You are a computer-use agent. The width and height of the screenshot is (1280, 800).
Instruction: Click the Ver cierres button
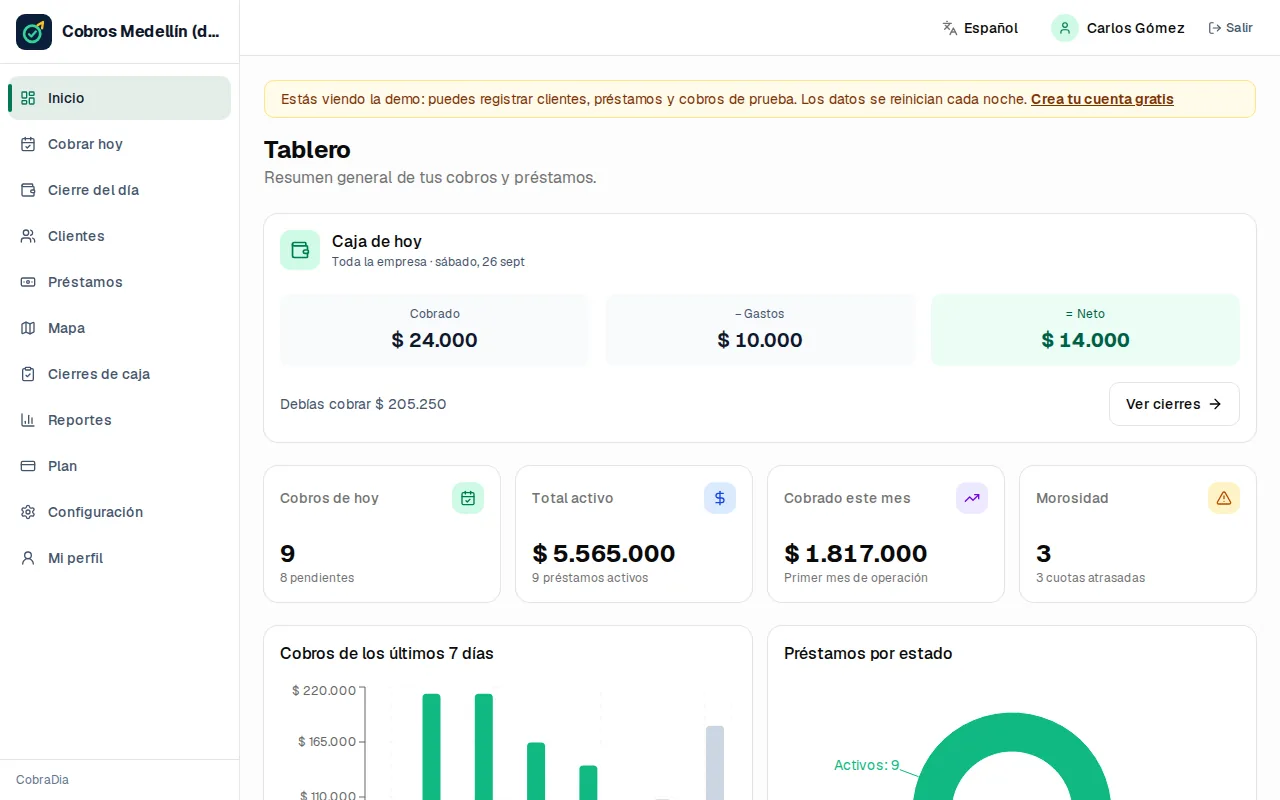[1174, 404]
